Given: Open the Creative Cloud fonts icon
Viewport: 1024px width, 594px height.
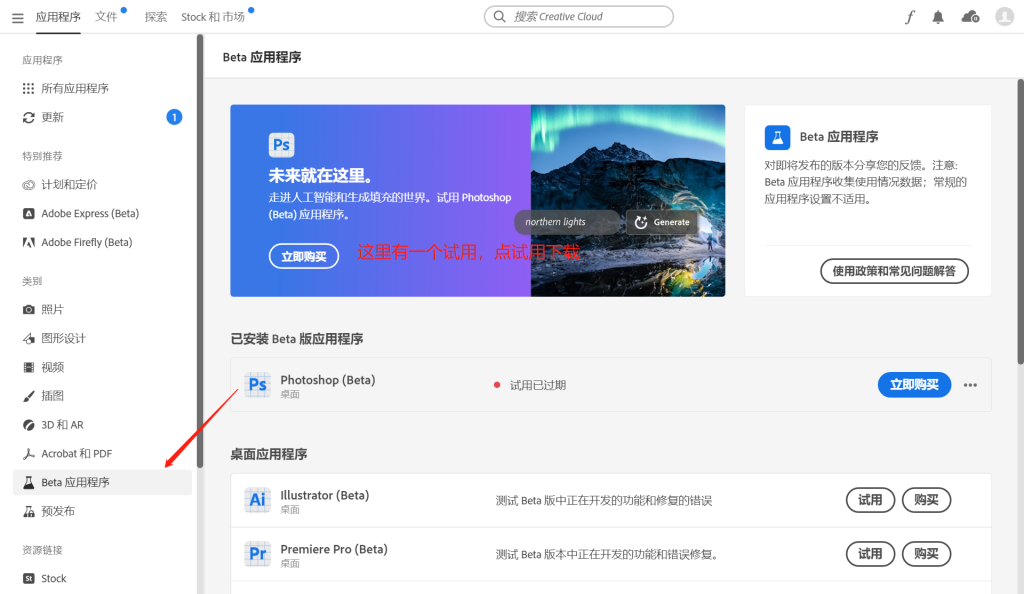Looking at the screenshot, I should 909,17.
